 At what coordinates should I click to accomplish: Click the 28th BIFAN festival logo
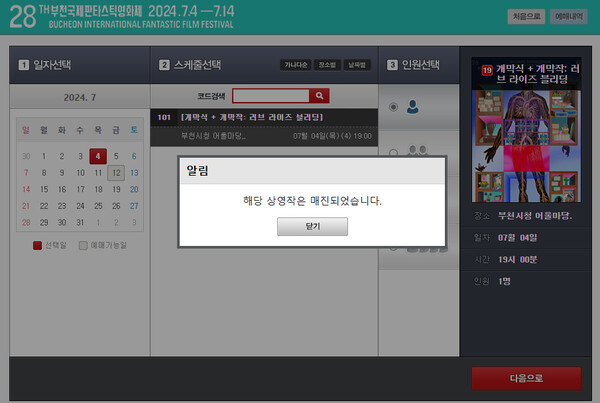tap(122, 17)
